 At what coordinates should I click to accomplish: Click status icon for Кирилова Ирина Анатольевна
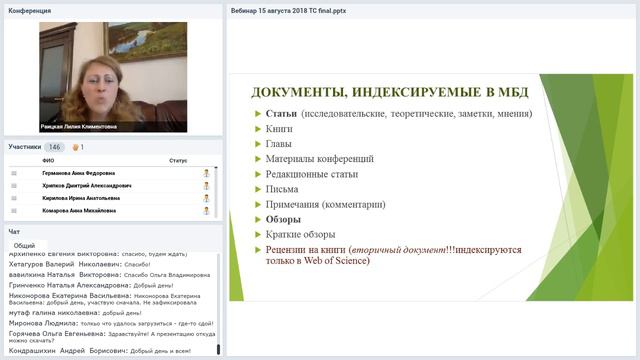tap(207, 198)
